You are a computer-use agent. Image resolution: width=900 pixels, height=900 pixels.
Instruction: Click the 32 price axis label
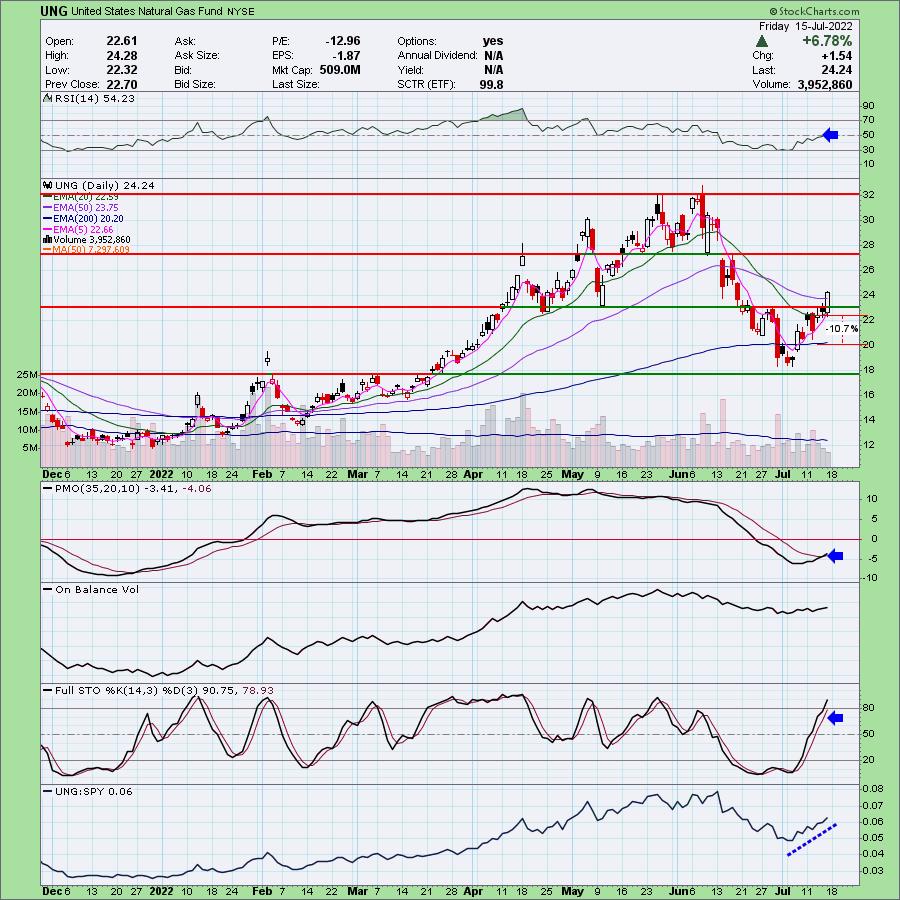tap(868, 195)
